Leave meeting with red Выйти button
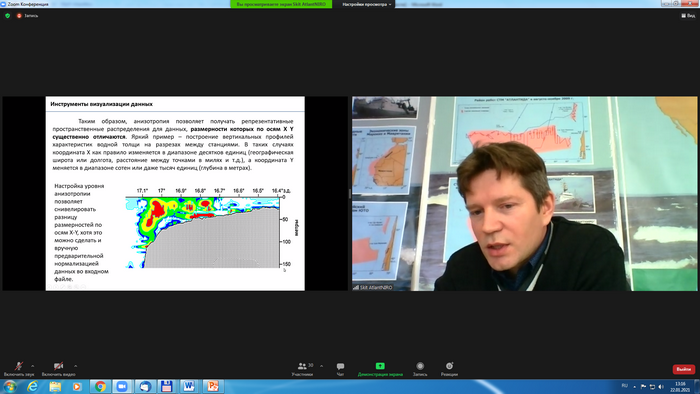Image resolution: width=700 pixels, height=394 pixels. [x=683, y=369]
